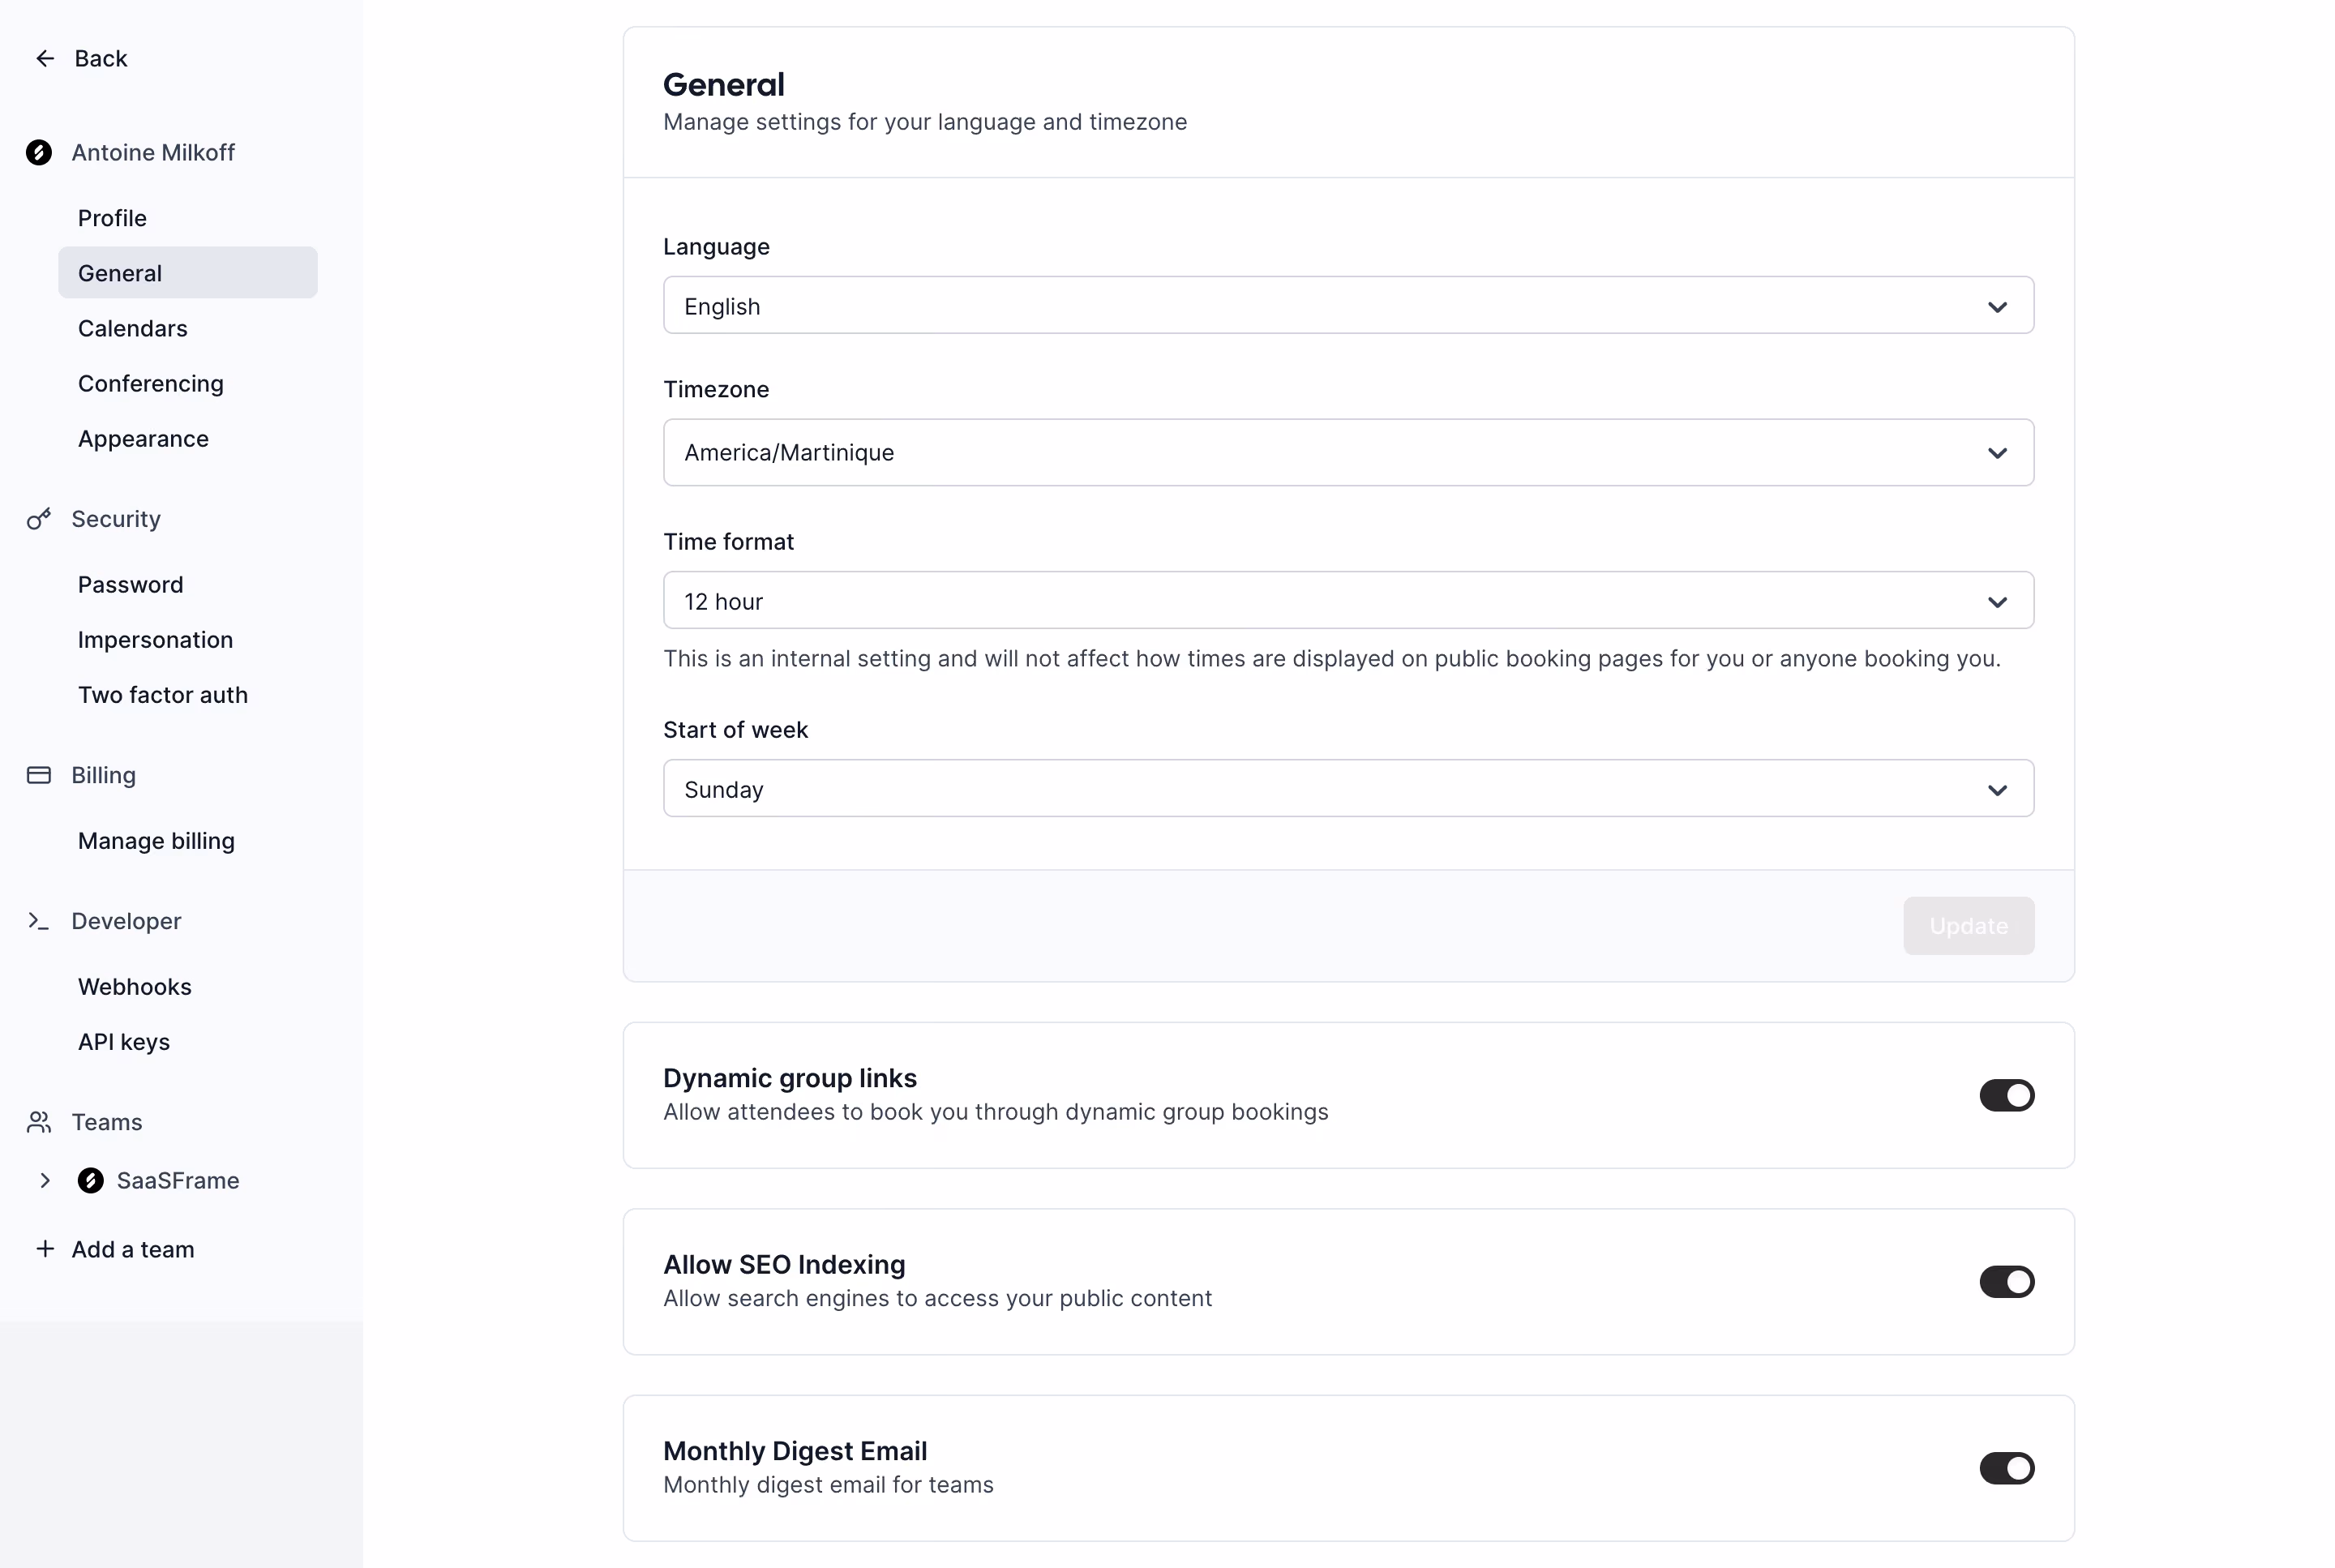Screen dimensions: 2335x1568
Task: Open the Start of week Sunday dropdown
Action: click(1348, 788)
